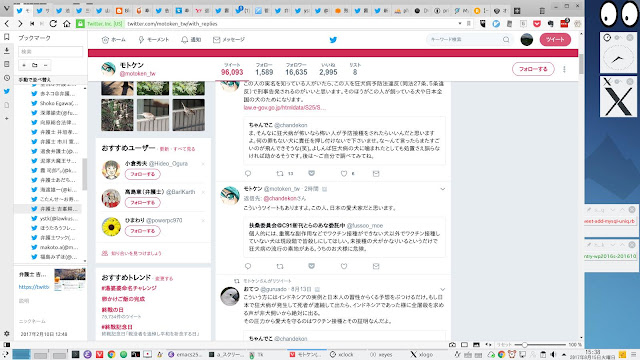Click the browser forward arrow

pos(20,24)
